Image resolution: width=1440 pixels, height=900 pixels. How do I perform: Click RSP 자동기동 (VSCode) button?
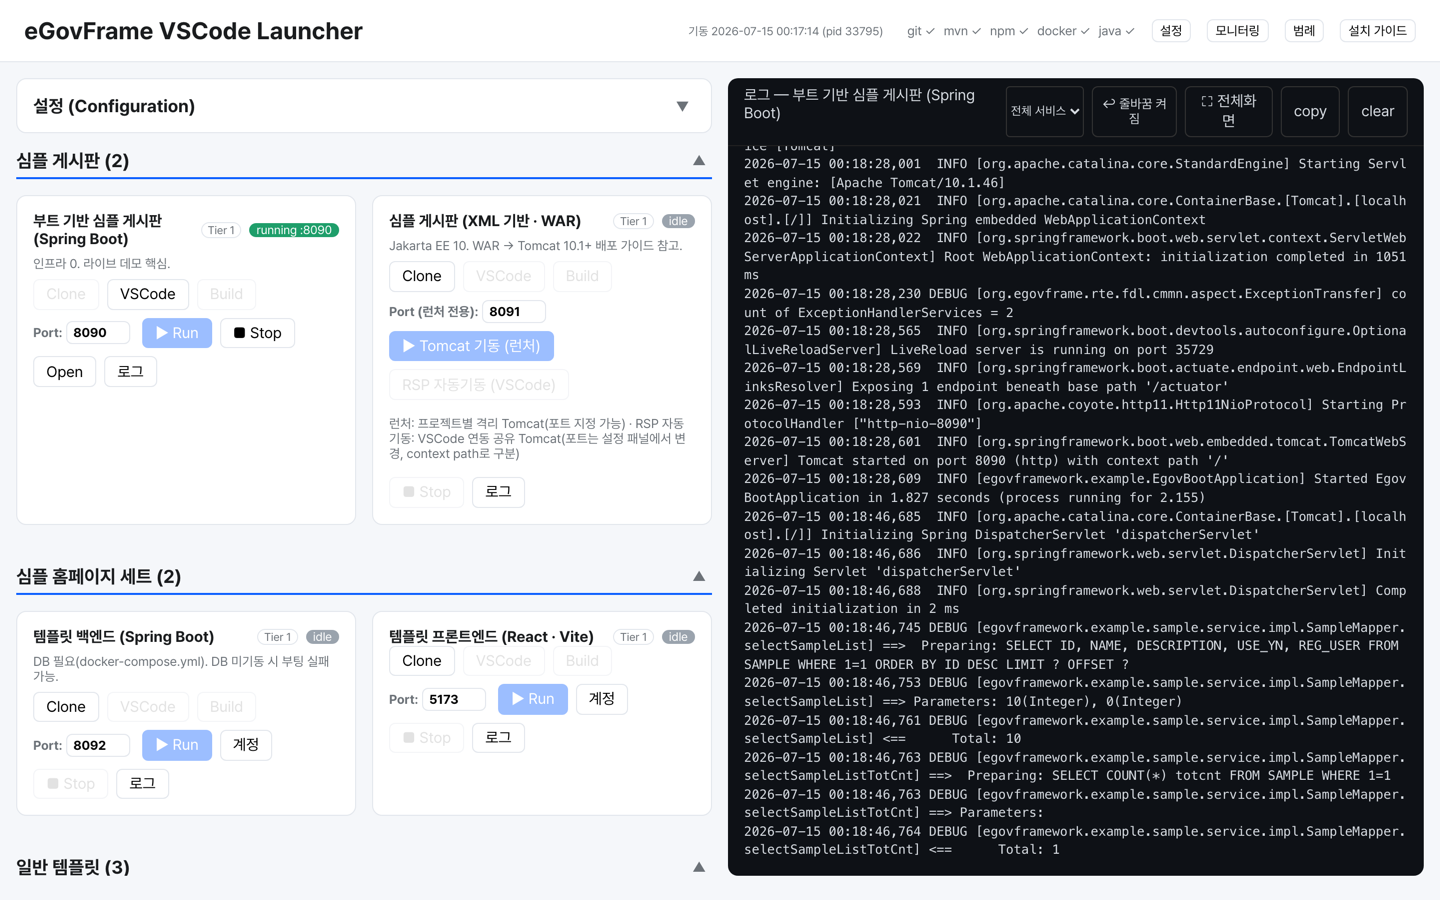[479, 385]
